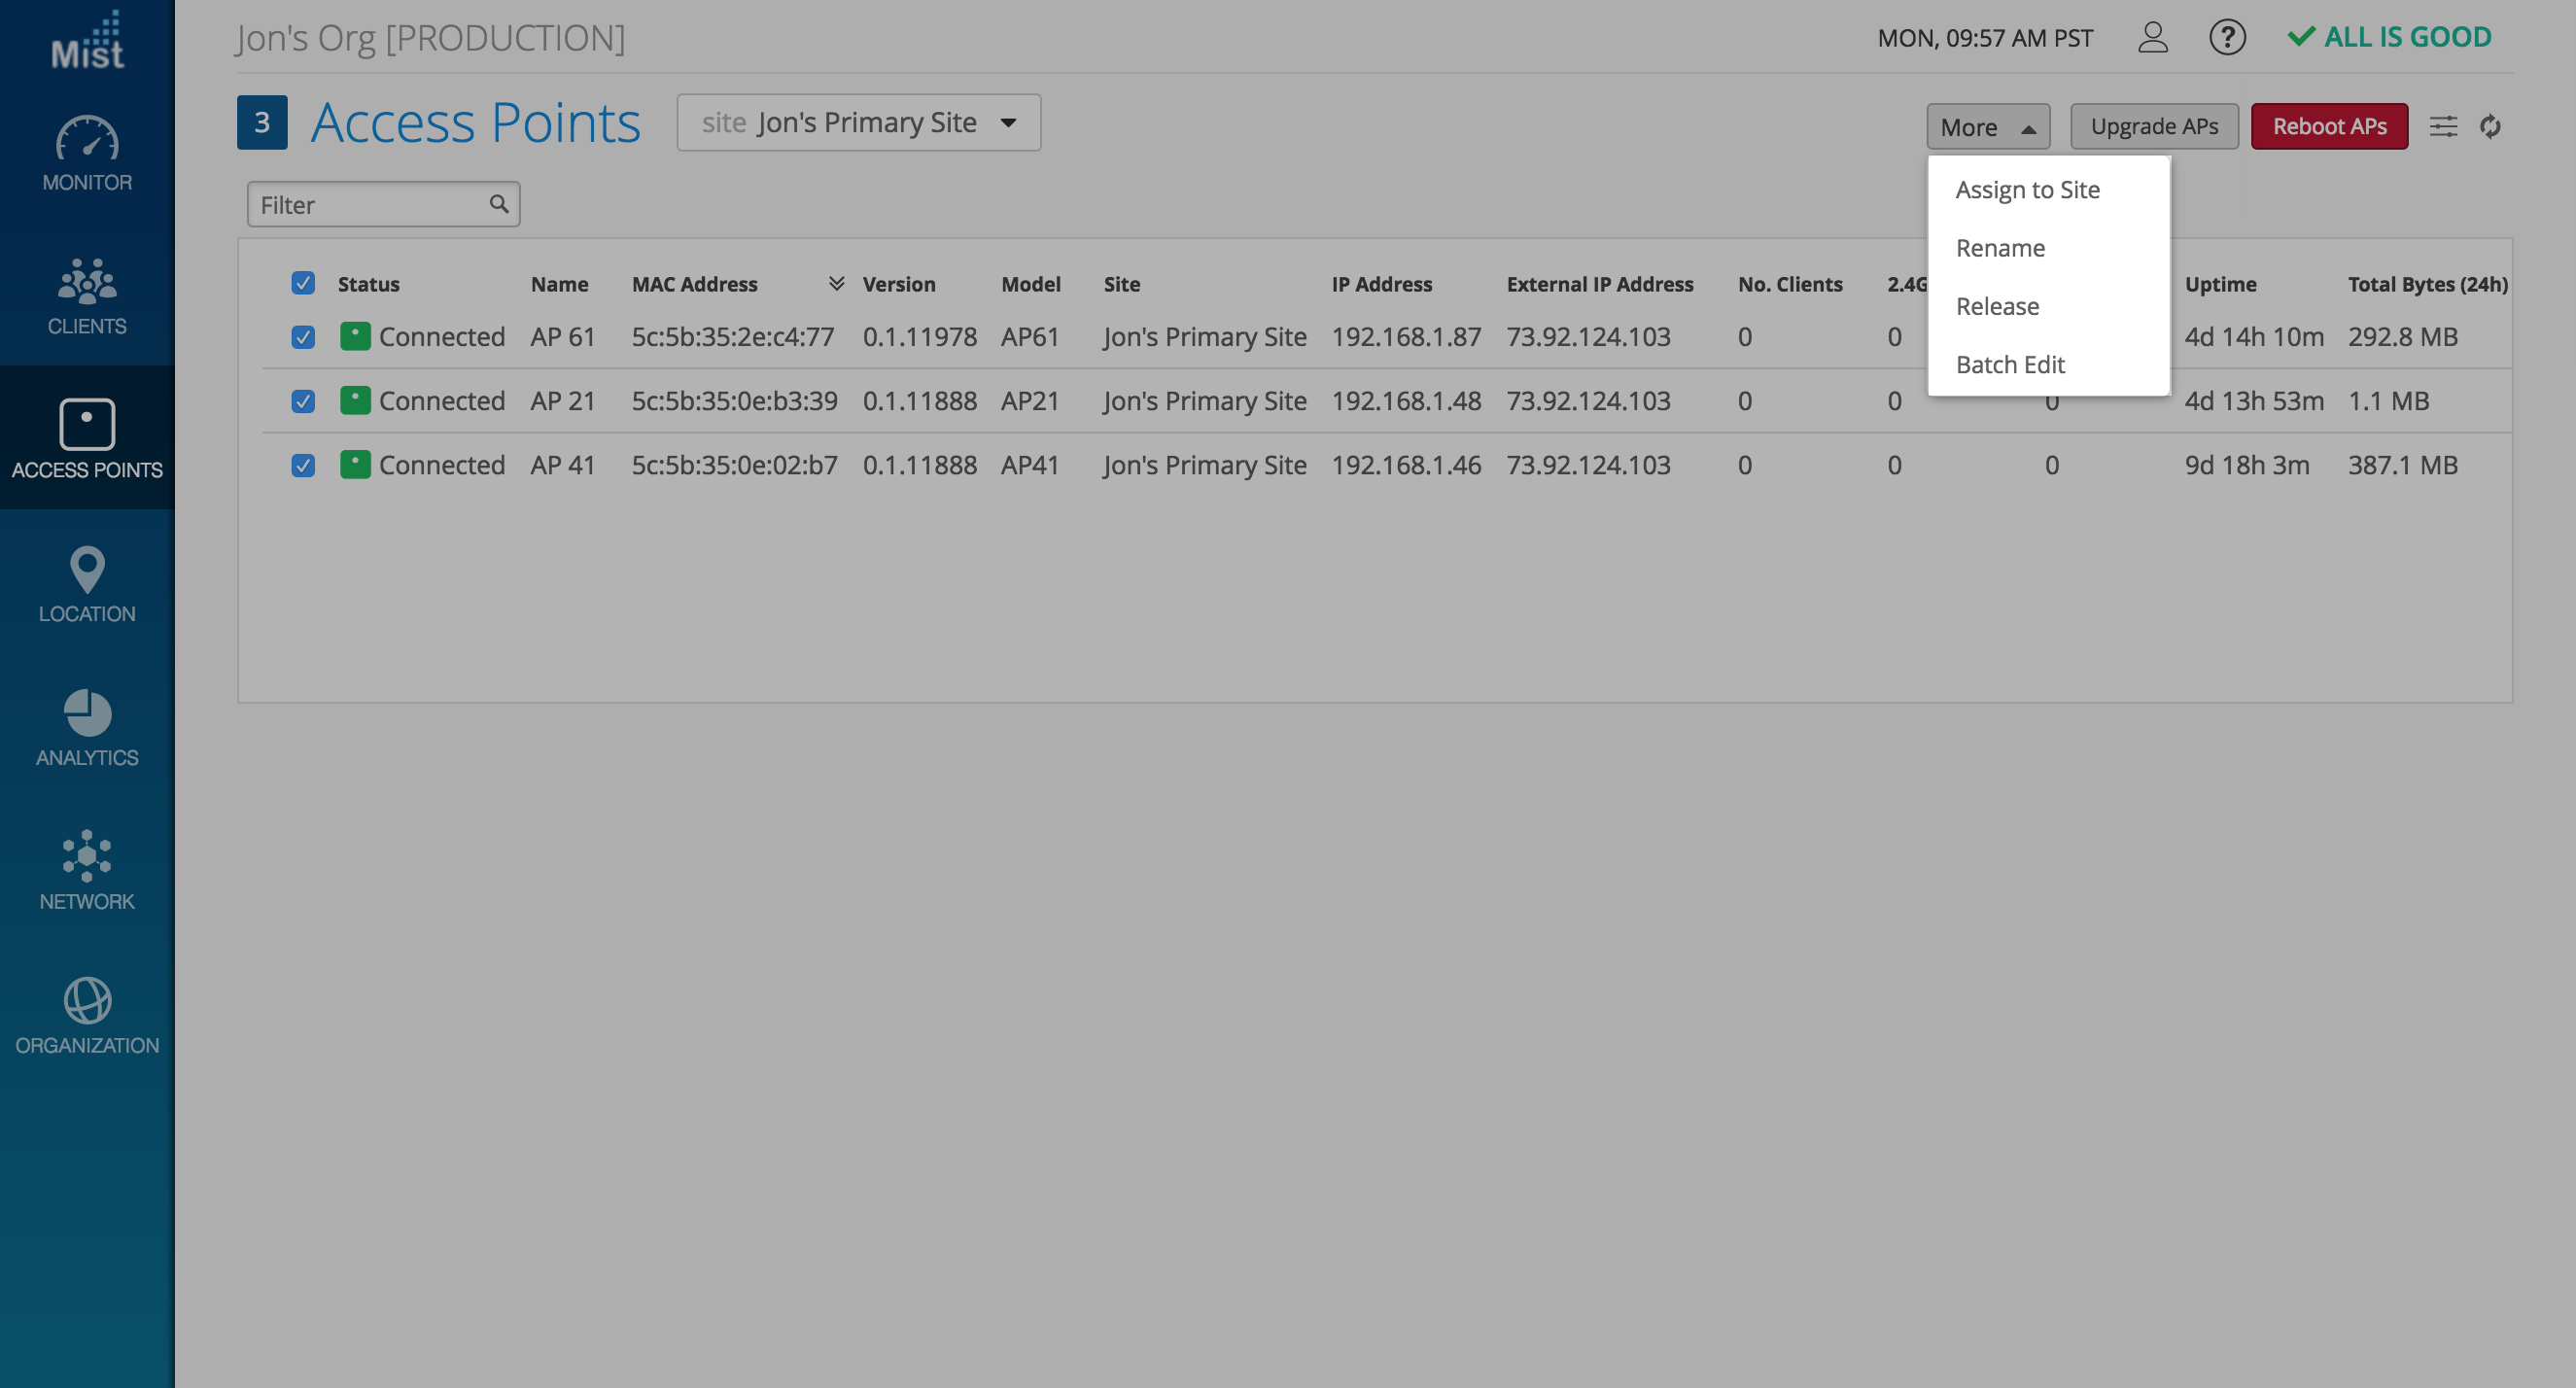Collapse the More dropdown menu
The height and width of the screenshot is (1388, 2576).
1987,127
